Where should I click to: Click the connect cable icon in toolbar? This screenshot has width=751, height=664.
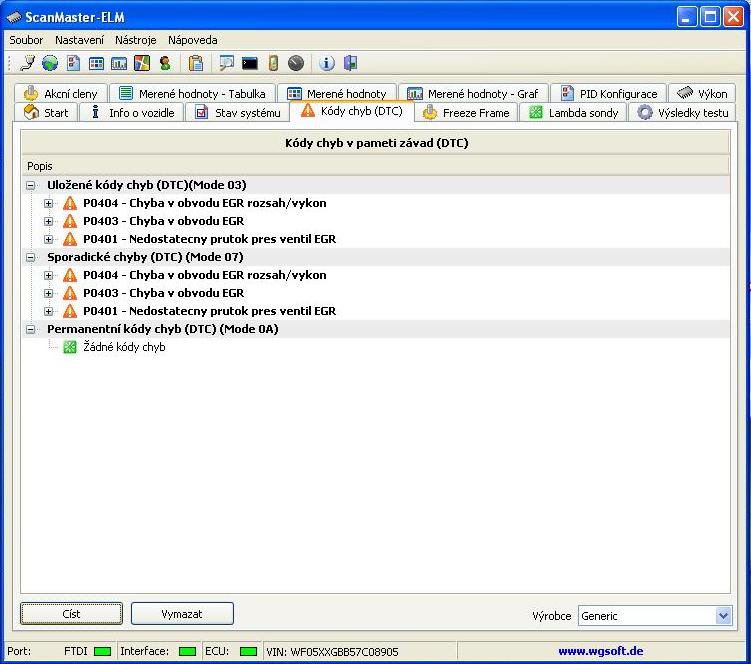[x=28, y=63]
